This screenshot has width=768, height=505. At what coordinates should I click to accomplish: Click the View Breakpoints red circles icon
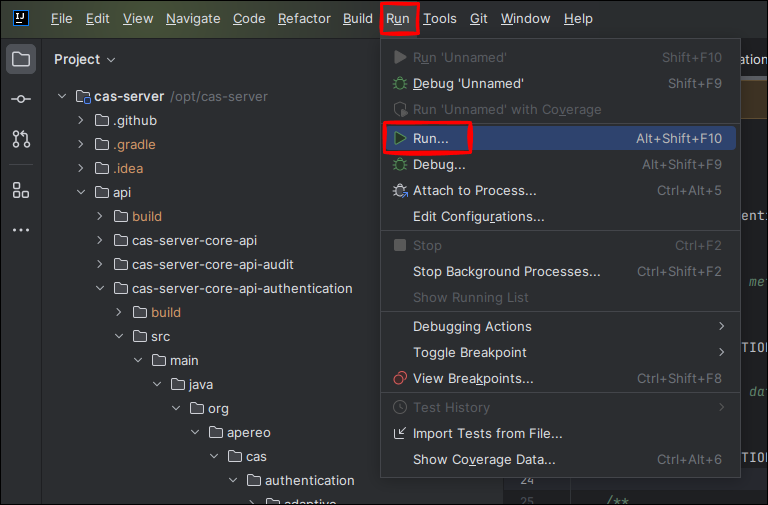(x=400, y=378)
